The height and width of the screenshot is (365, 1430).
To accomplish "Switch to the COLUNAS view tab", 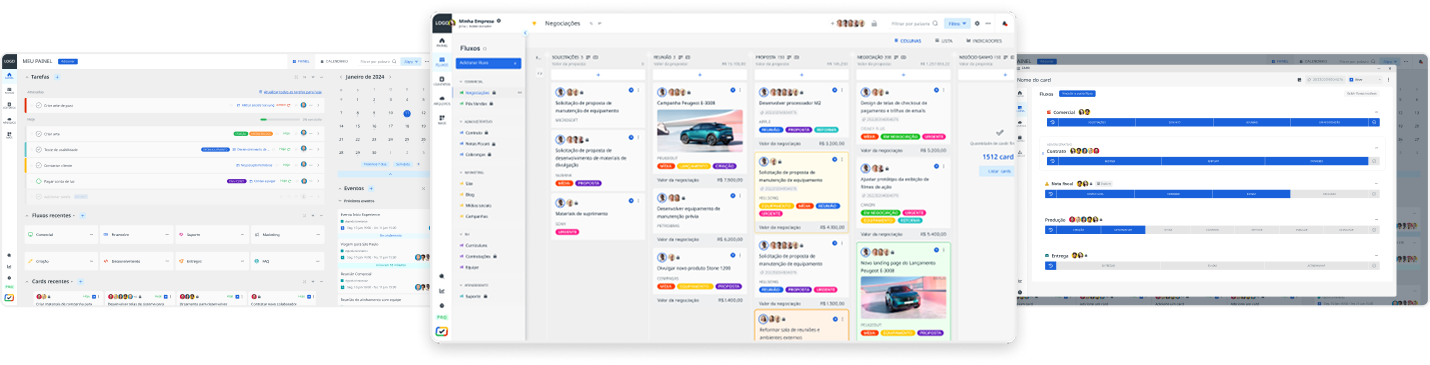I will (x=907, y=41).
